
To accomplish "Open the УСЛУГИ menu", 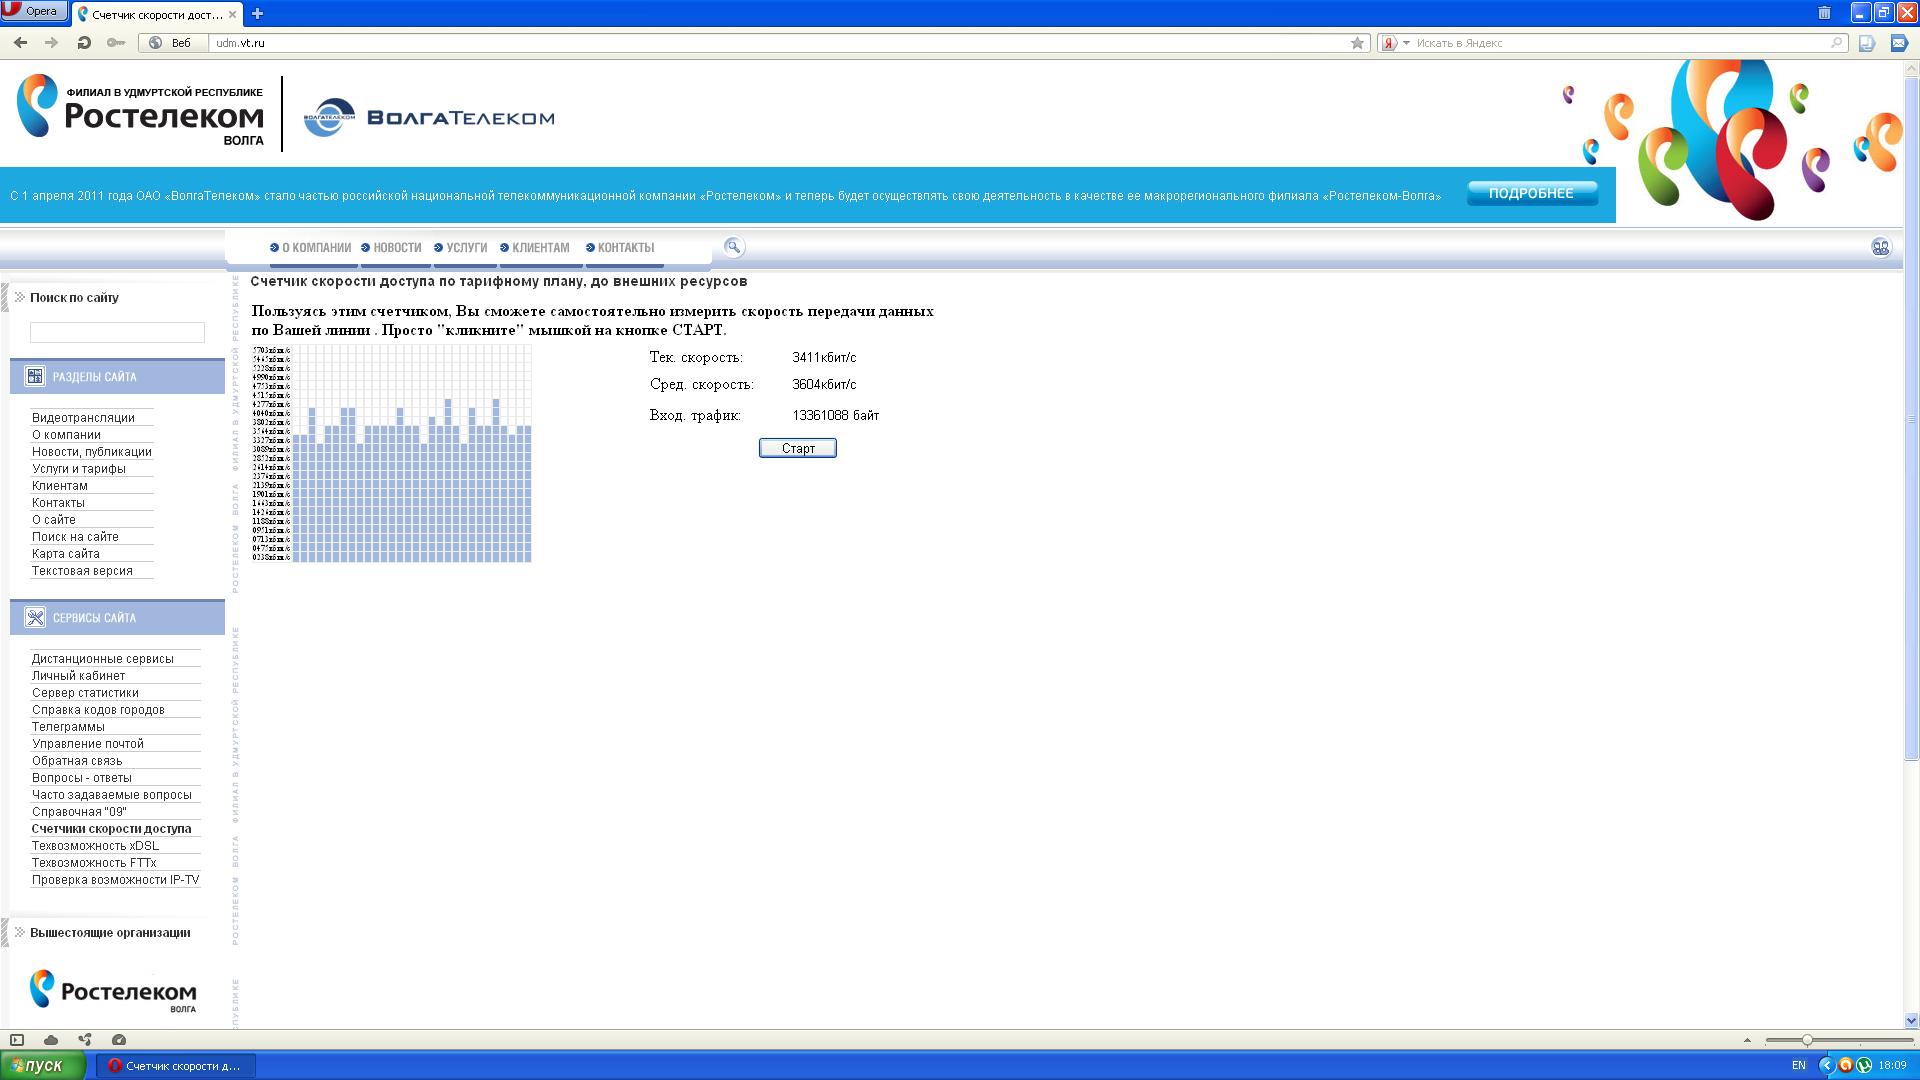I will [461, 247].
